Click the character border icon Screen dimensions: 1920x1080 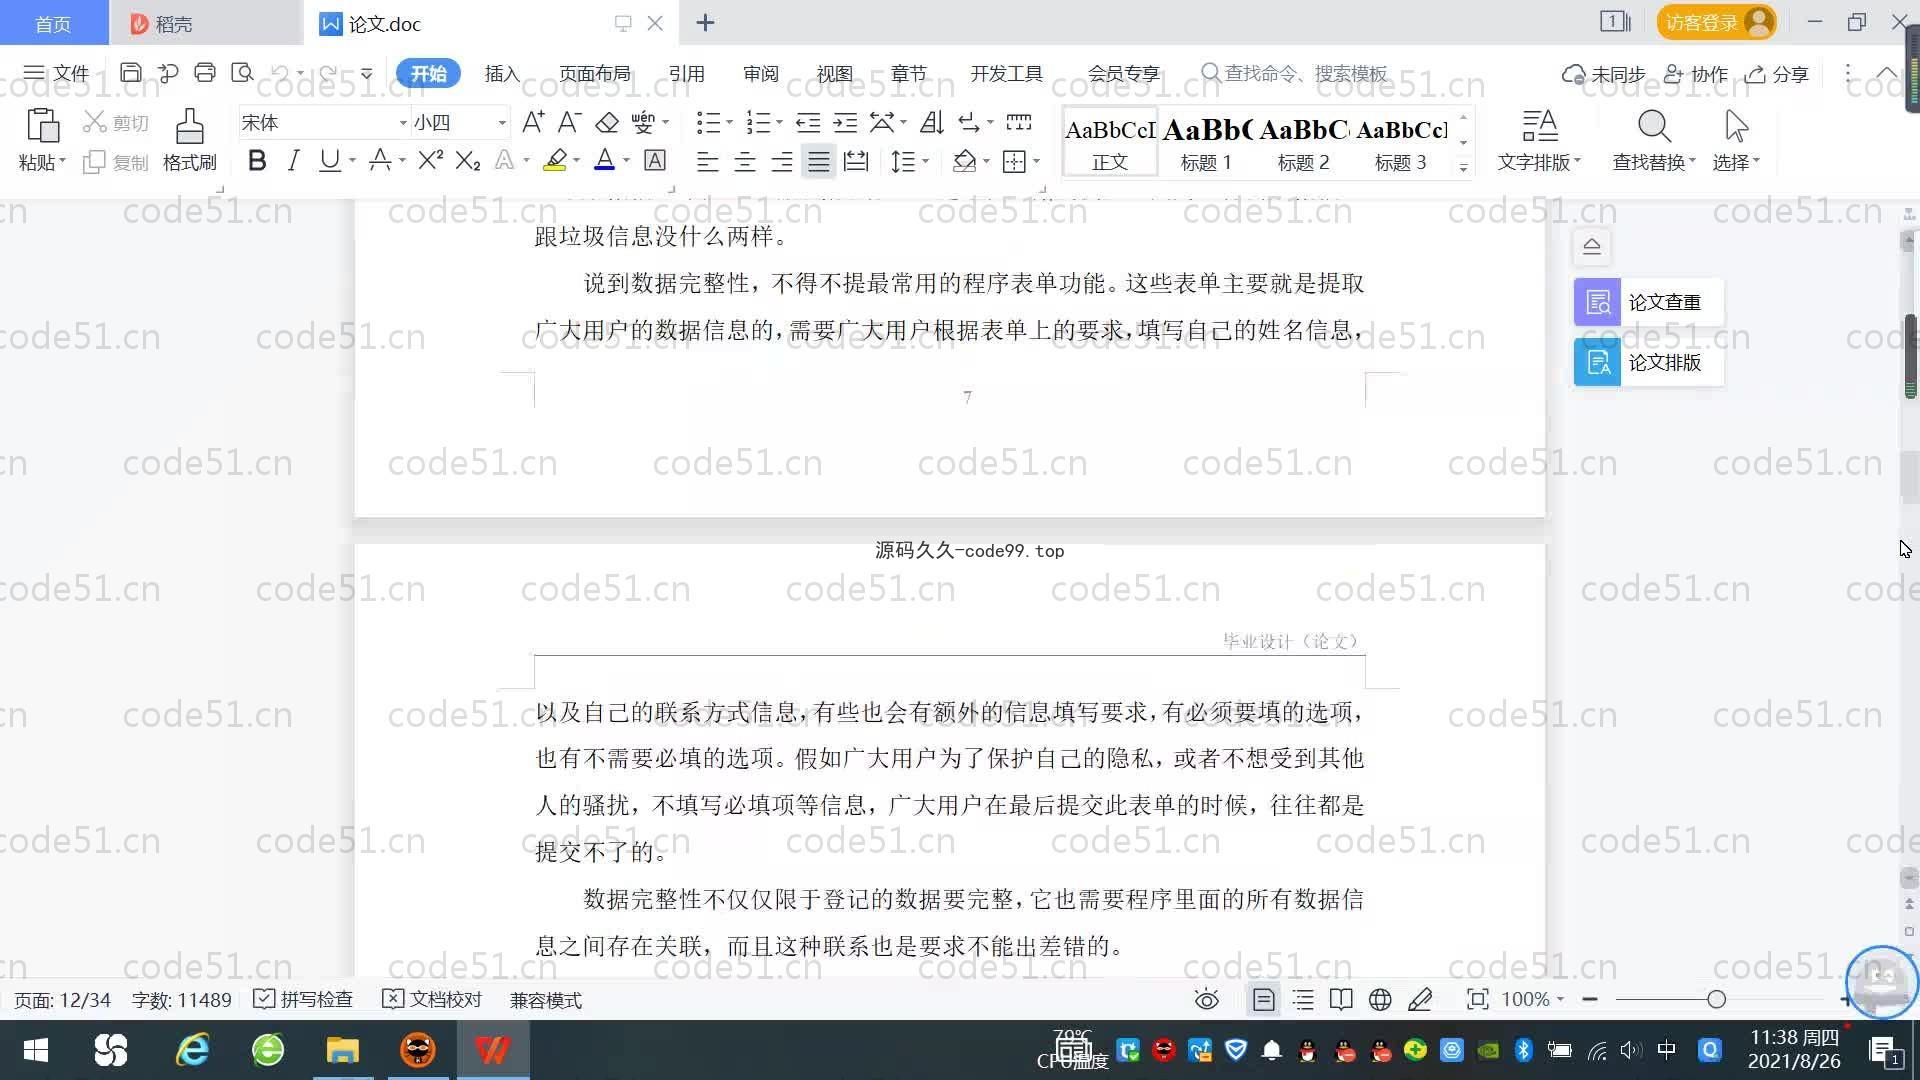655,160
